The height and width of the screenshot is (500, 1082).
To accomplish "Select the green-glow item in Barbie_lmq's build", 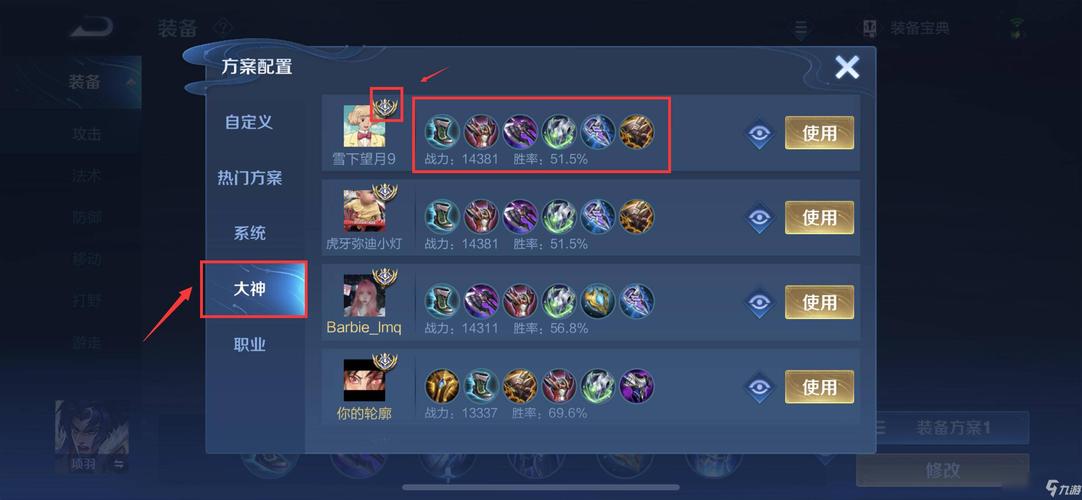I will [559, 301].
